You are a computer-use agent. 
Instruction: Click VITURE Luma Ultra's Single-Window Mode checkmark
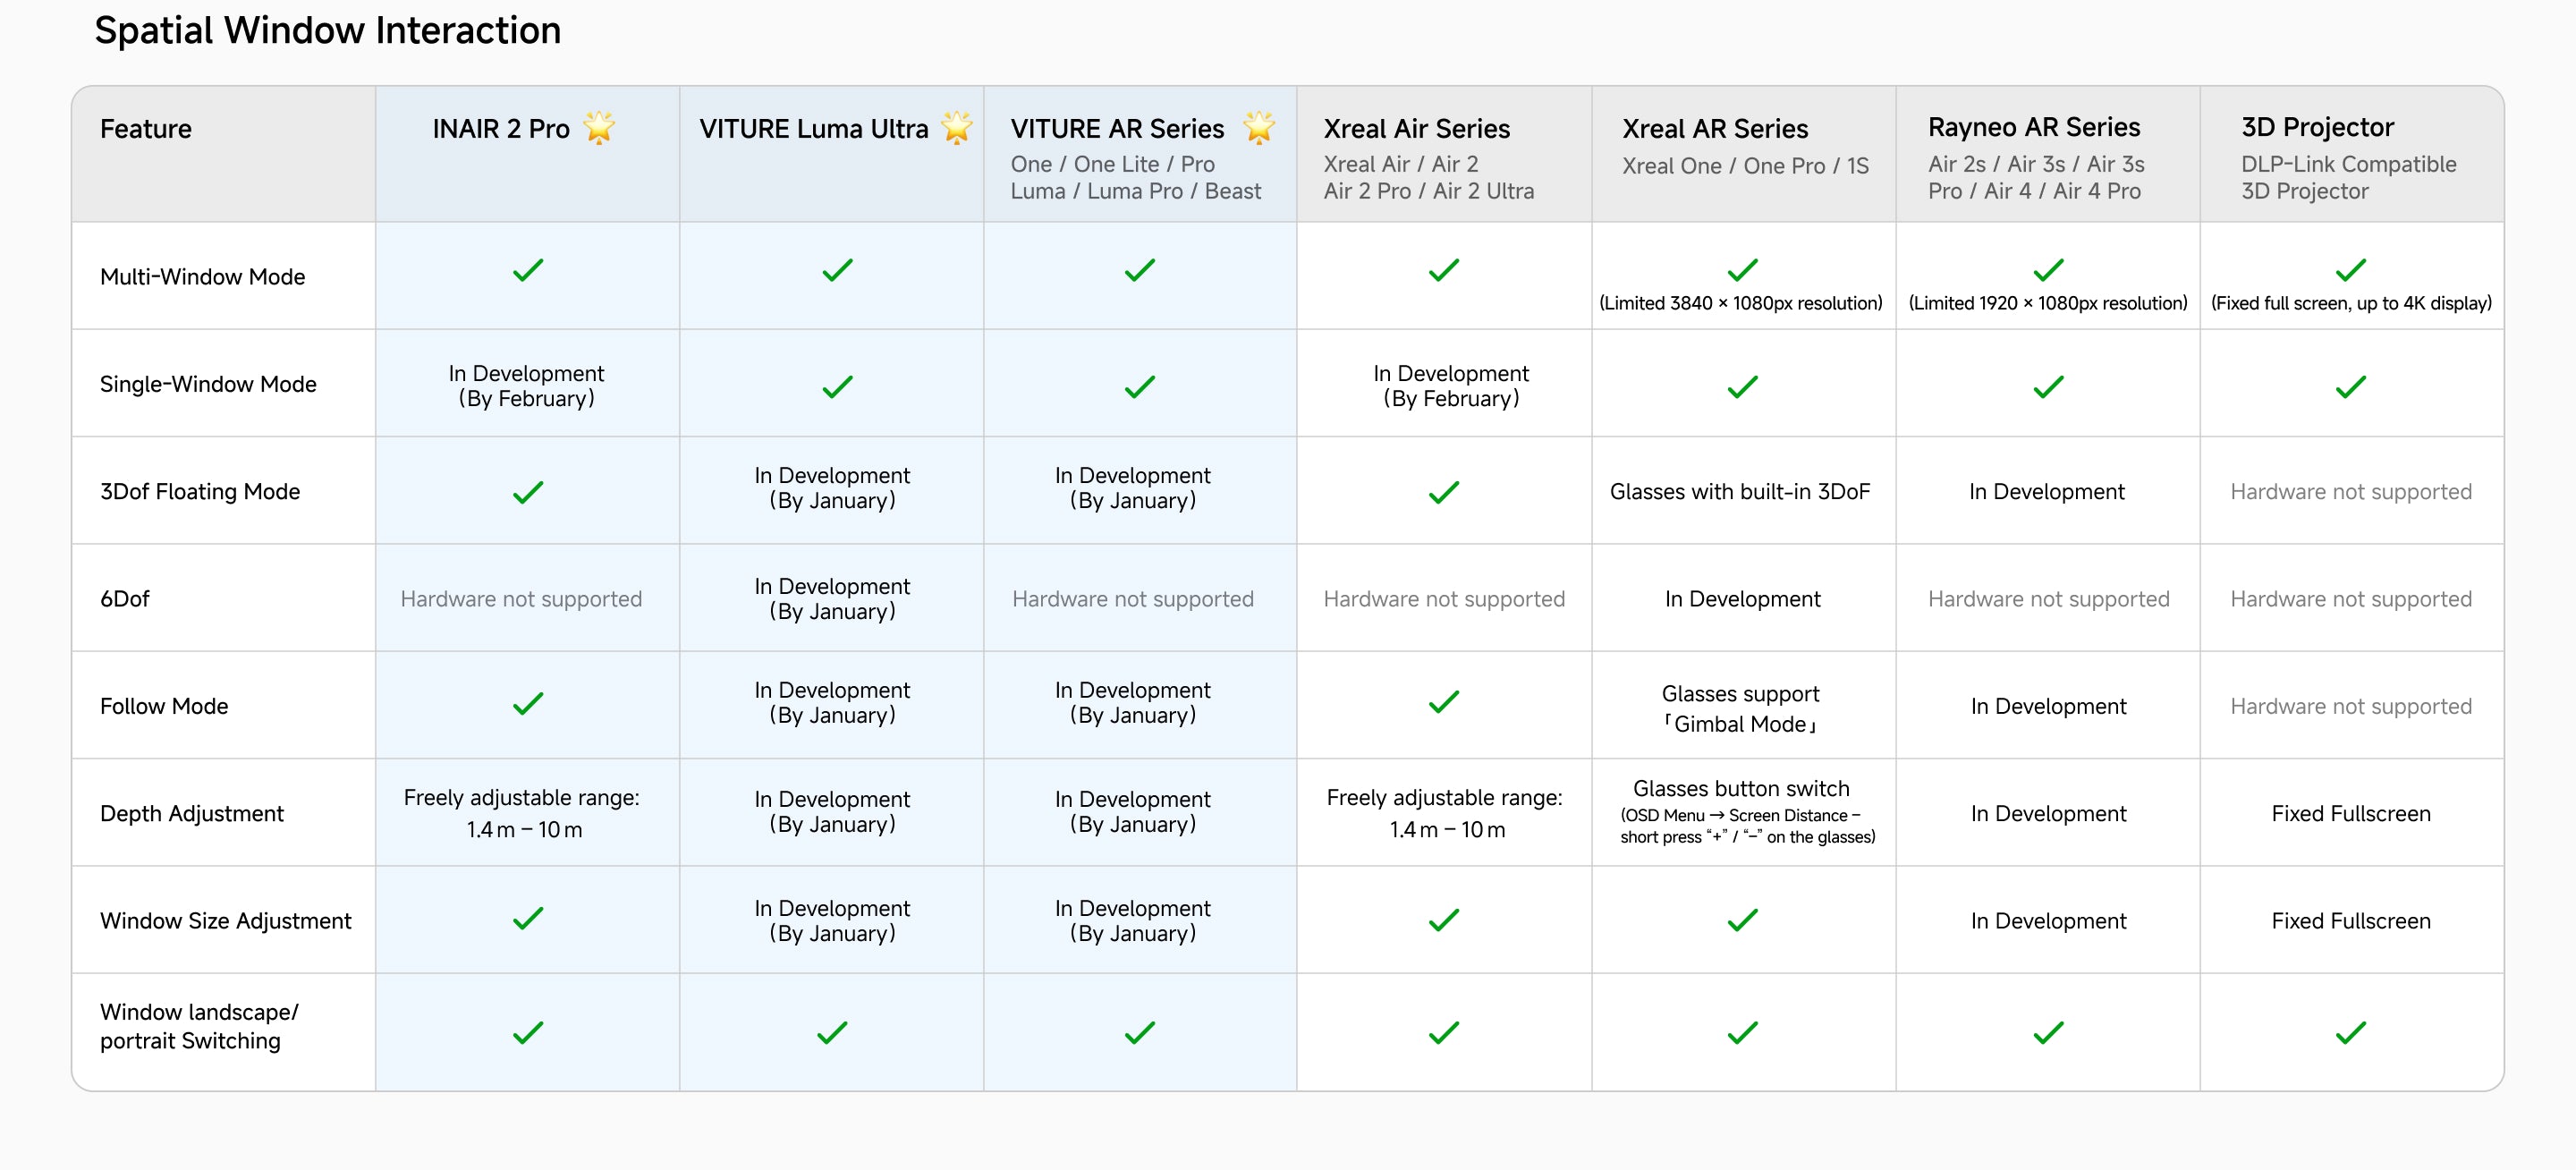[837, 387]
